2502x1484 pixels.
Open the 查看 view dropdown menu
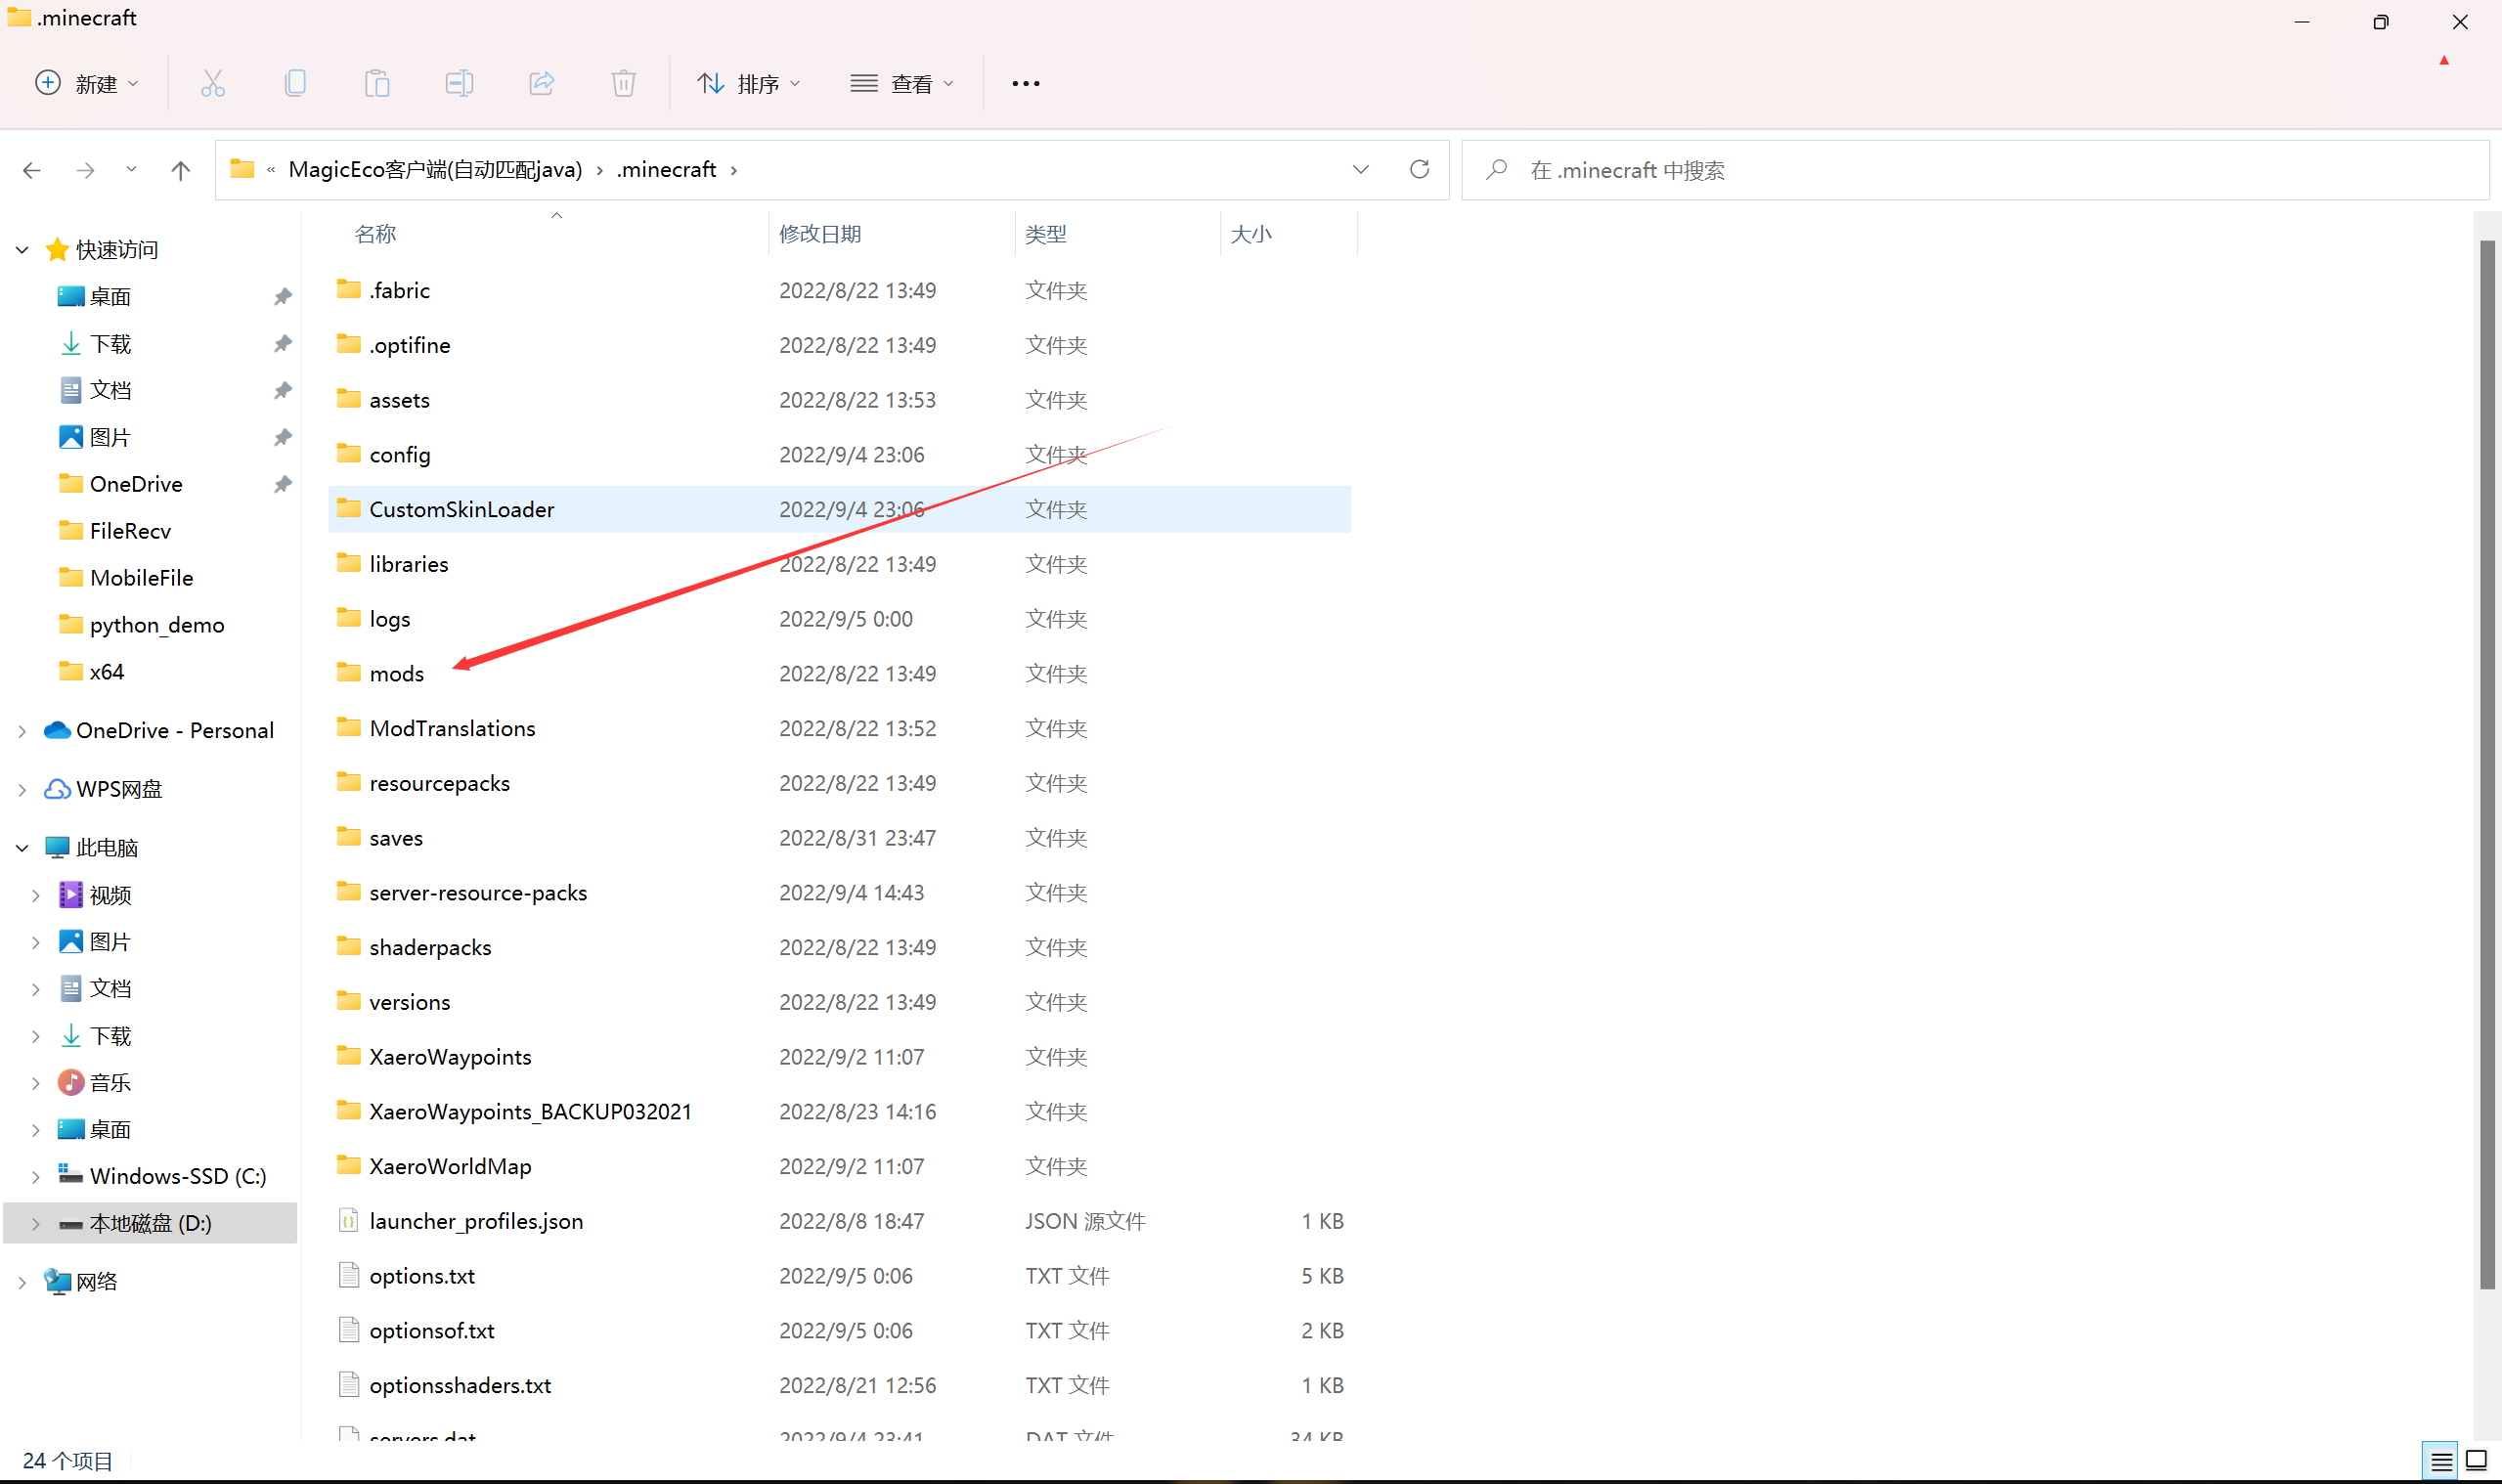click(x=901, y=84)
